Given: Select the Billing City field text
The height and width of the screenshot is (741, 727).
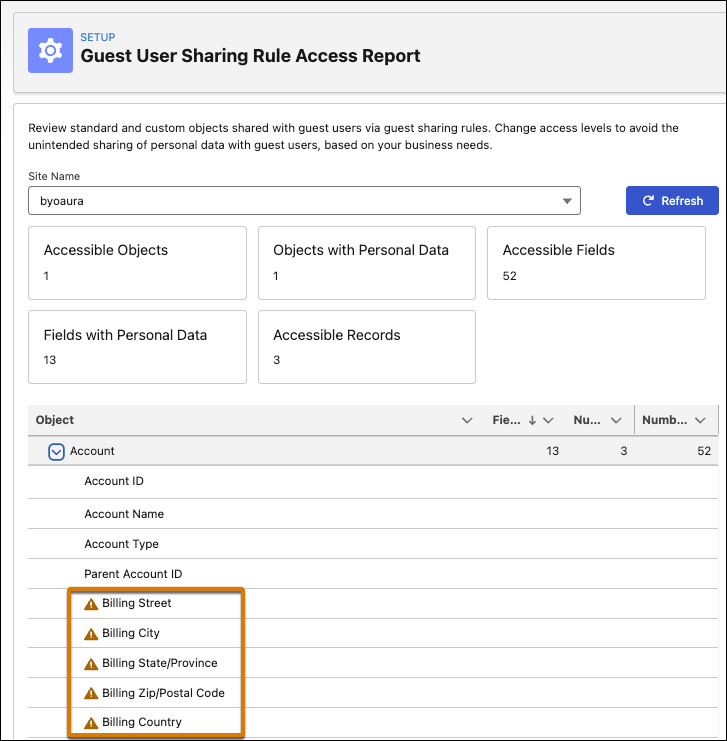Looking at the screenshot, I should (x=131, y=633).
